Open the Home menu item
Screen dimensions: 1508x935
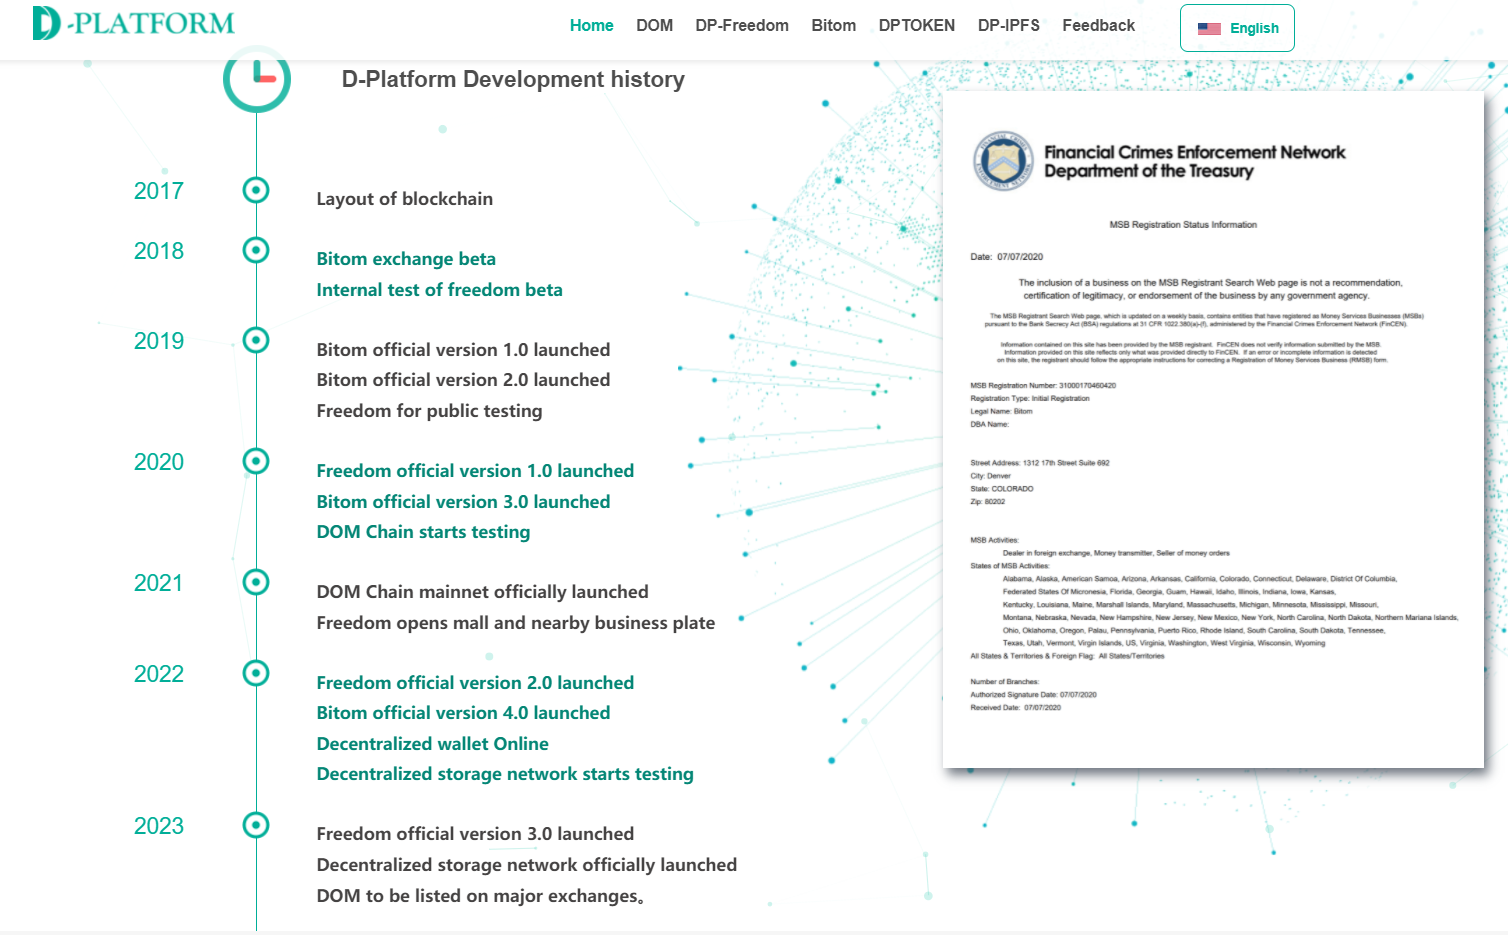[592, 26]
